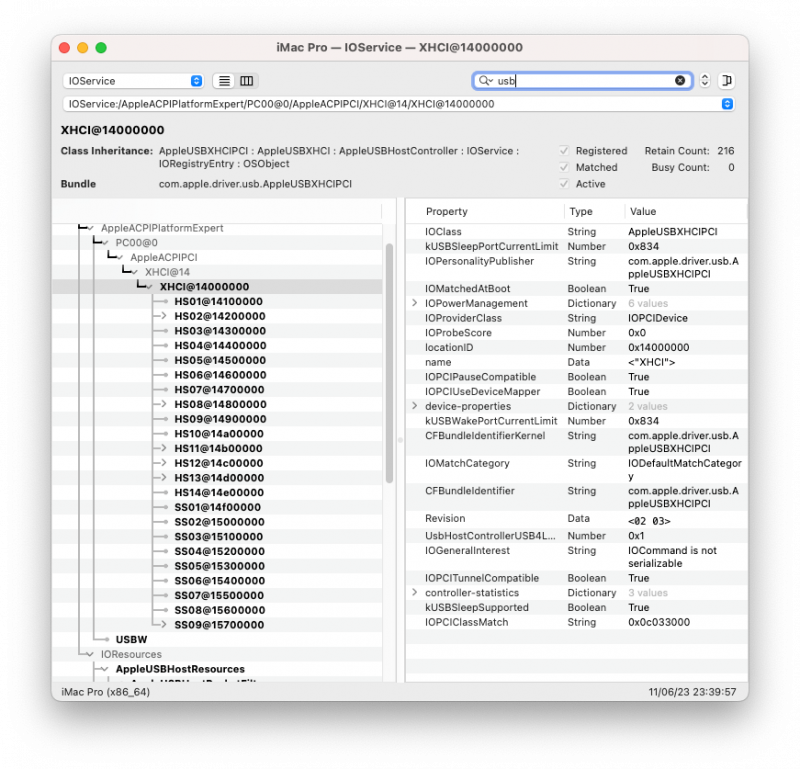Select the HS01@14100000 tree row

pyautogui.click(x=217, y=302)
